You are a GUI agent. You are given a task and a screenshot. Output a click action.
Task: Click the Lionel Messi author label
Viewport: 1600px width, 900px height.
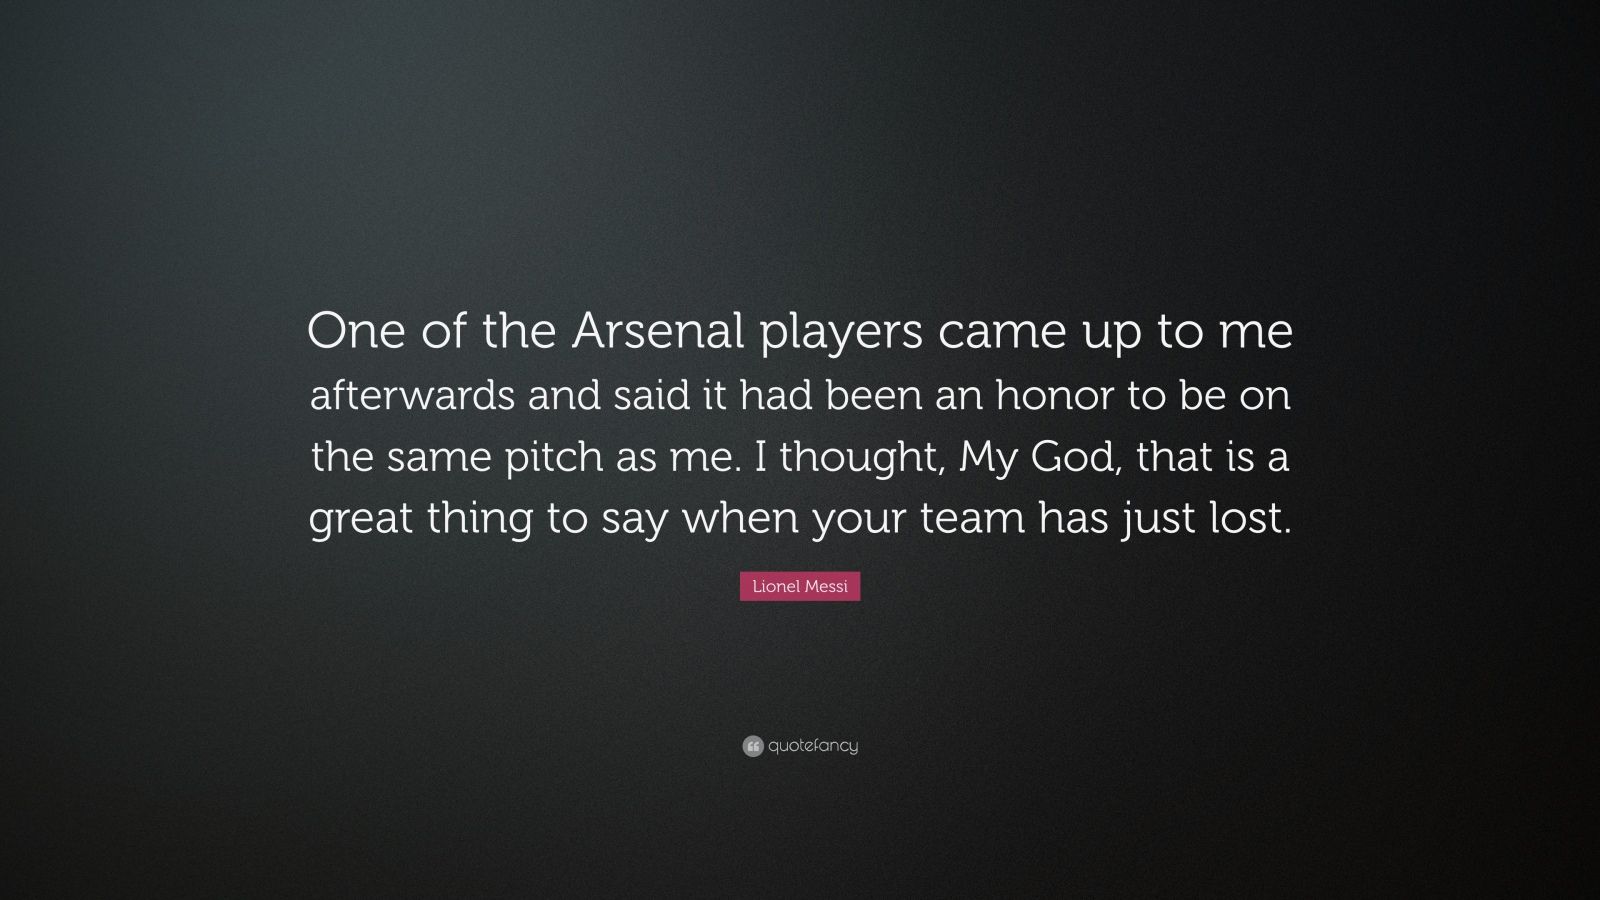coord(800,586)
